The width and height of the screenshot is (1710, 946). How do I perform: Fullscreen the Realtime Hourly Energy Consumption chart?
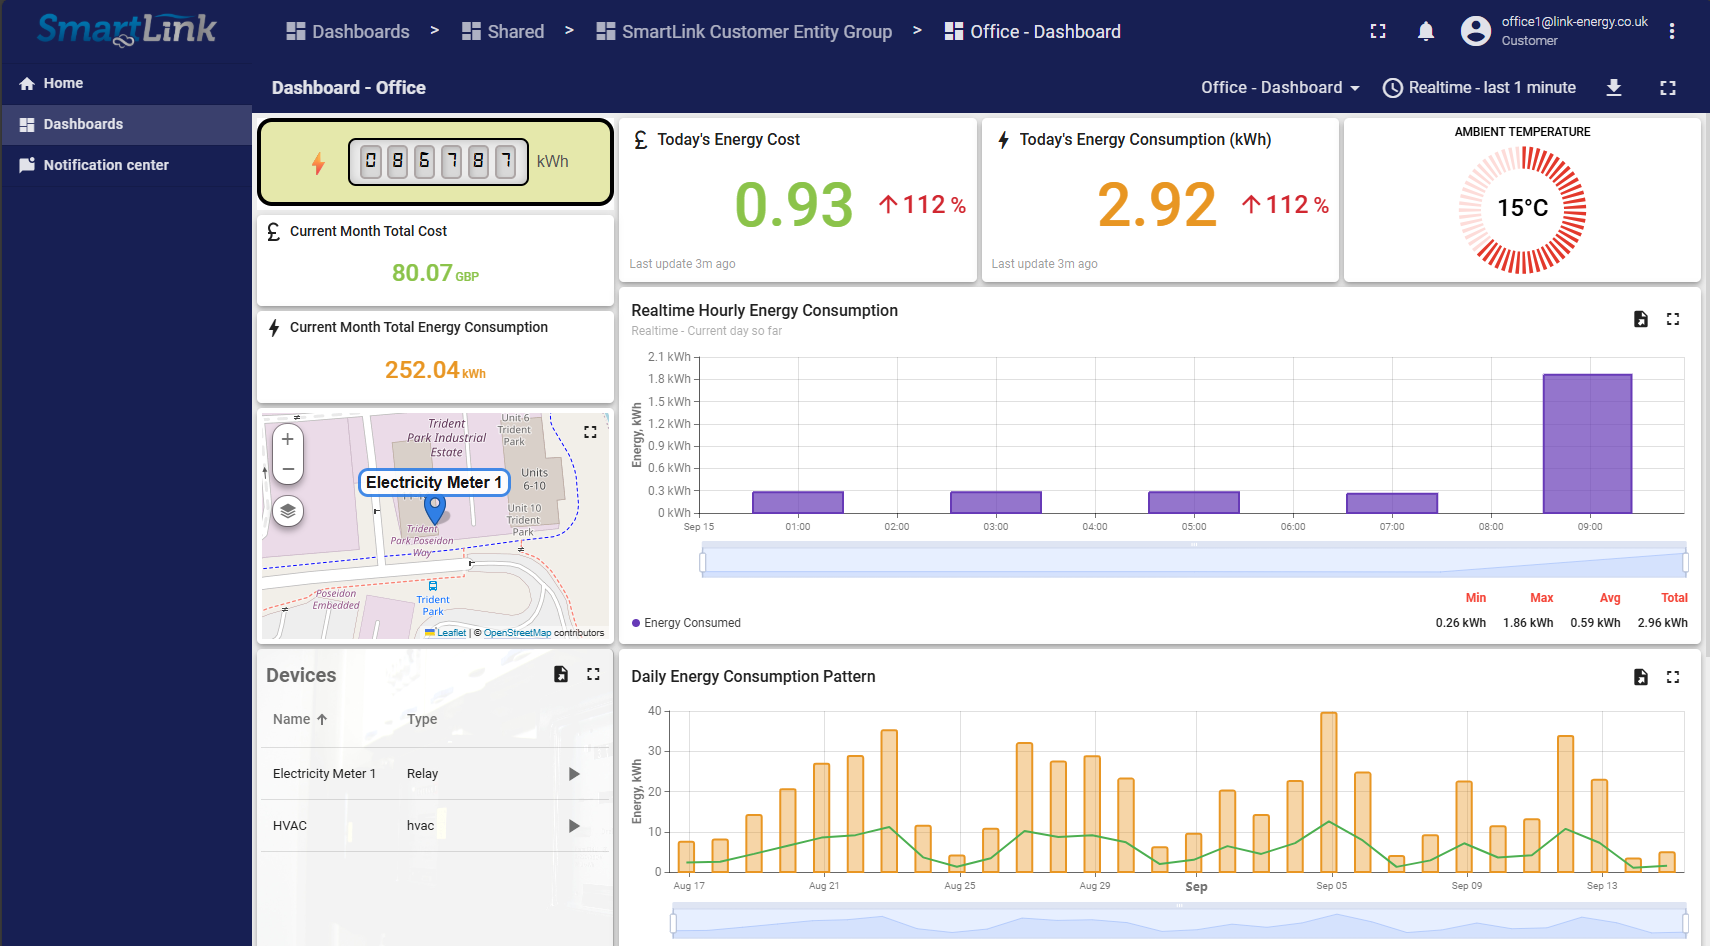[1673, 319]
